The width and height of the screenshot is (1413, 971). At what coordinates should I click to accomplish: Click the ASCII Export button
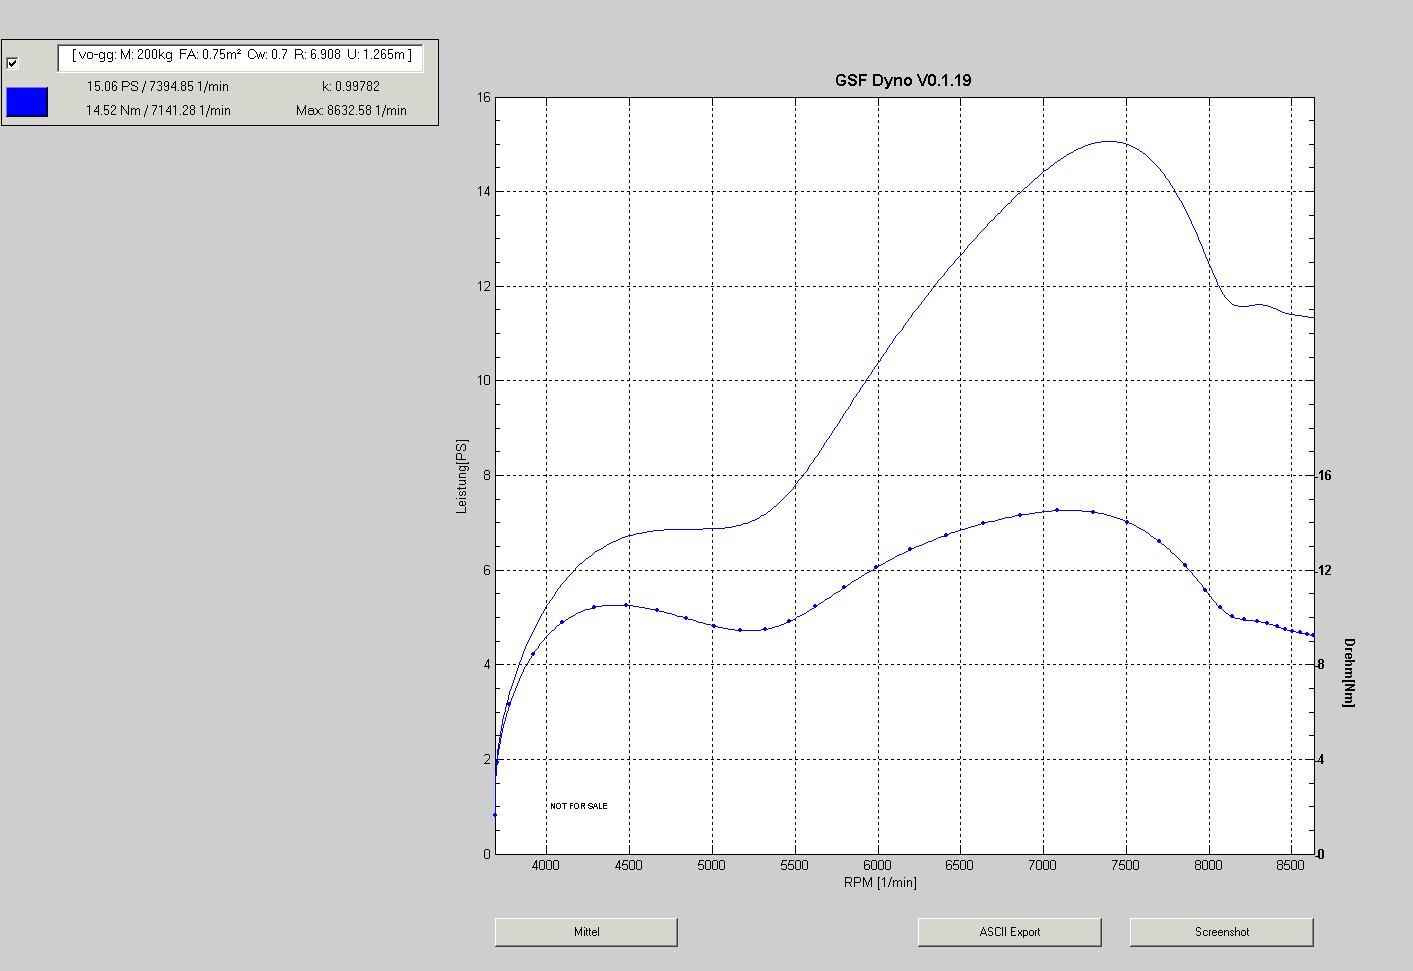pyautogui.click(x=1009, y=932)
